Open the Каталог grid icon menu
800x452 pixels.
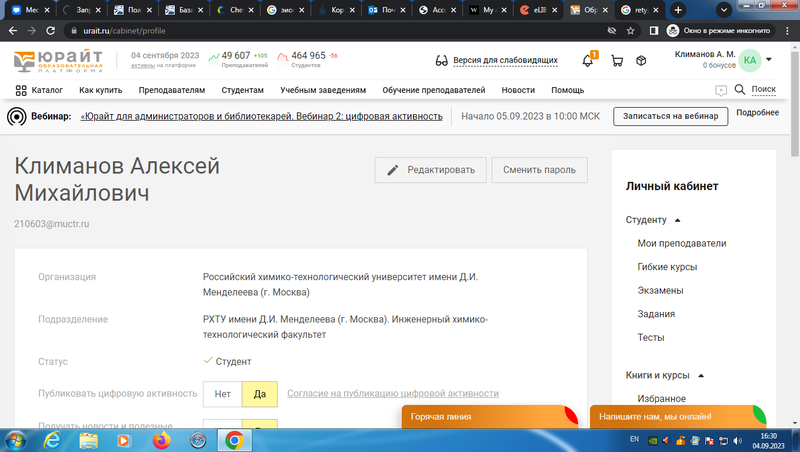point(21,90)
